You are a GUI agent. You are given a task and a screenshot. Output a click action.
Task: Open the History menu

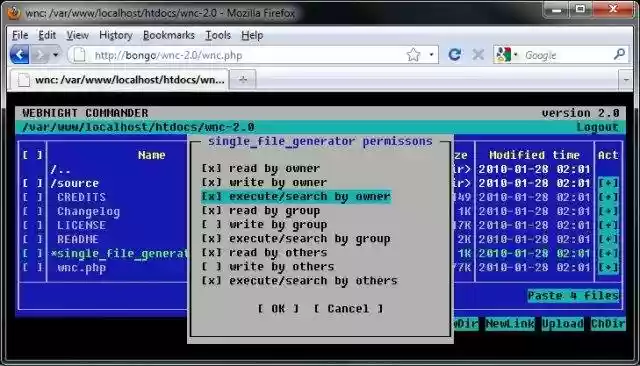pos(116,35)
